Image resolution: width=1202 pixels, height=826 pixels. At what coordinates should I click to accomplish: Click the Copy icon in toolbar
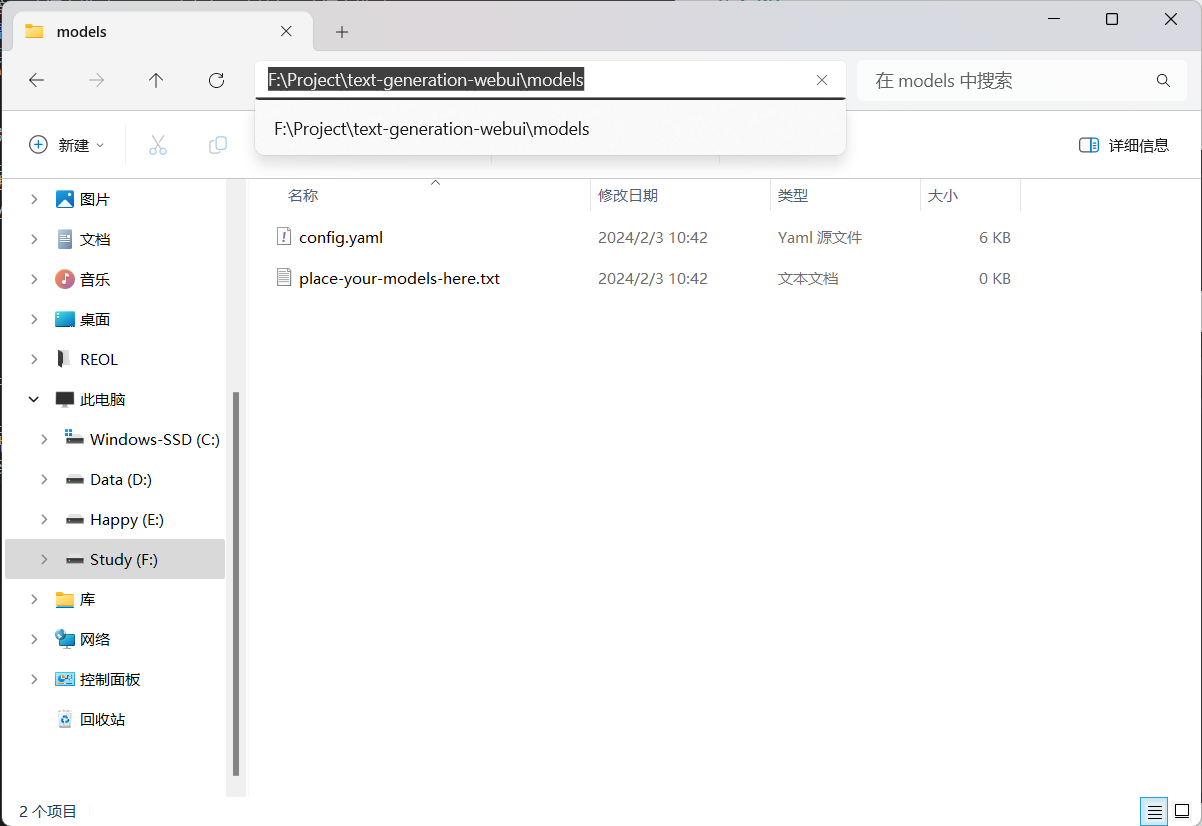tap(217, 145)
